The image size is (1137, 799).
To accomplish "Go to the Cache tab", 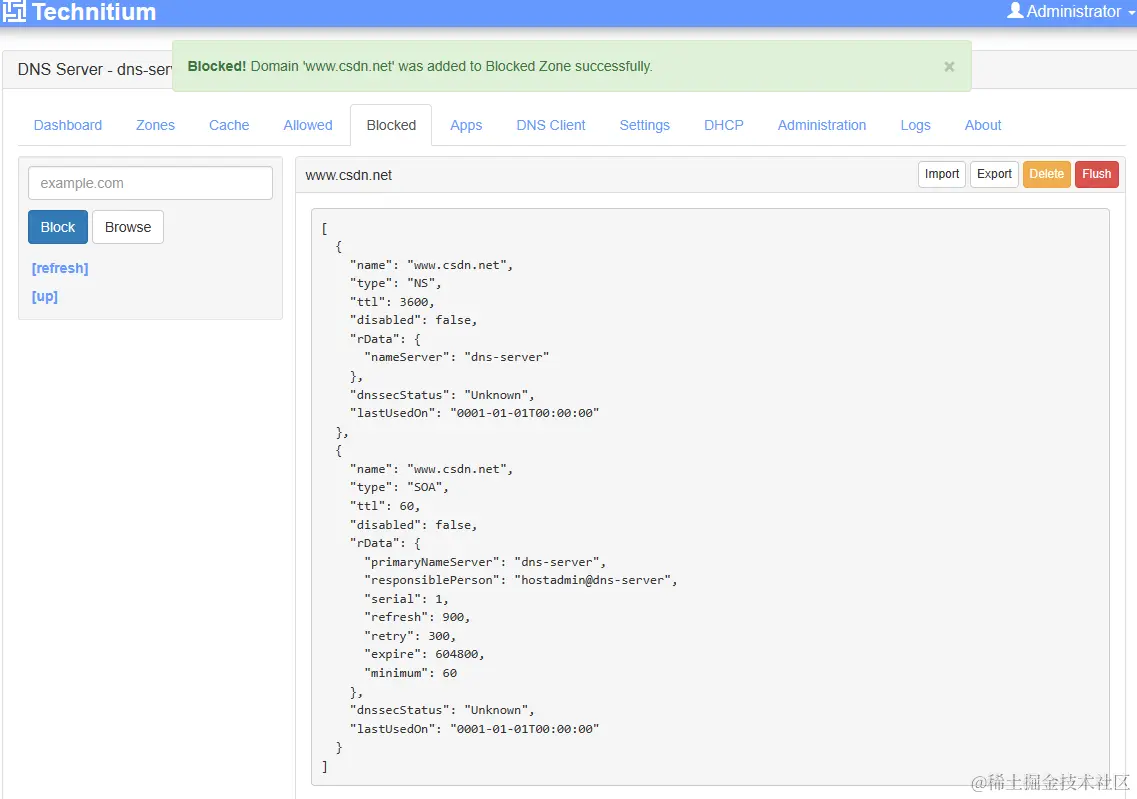I will 229,125.
